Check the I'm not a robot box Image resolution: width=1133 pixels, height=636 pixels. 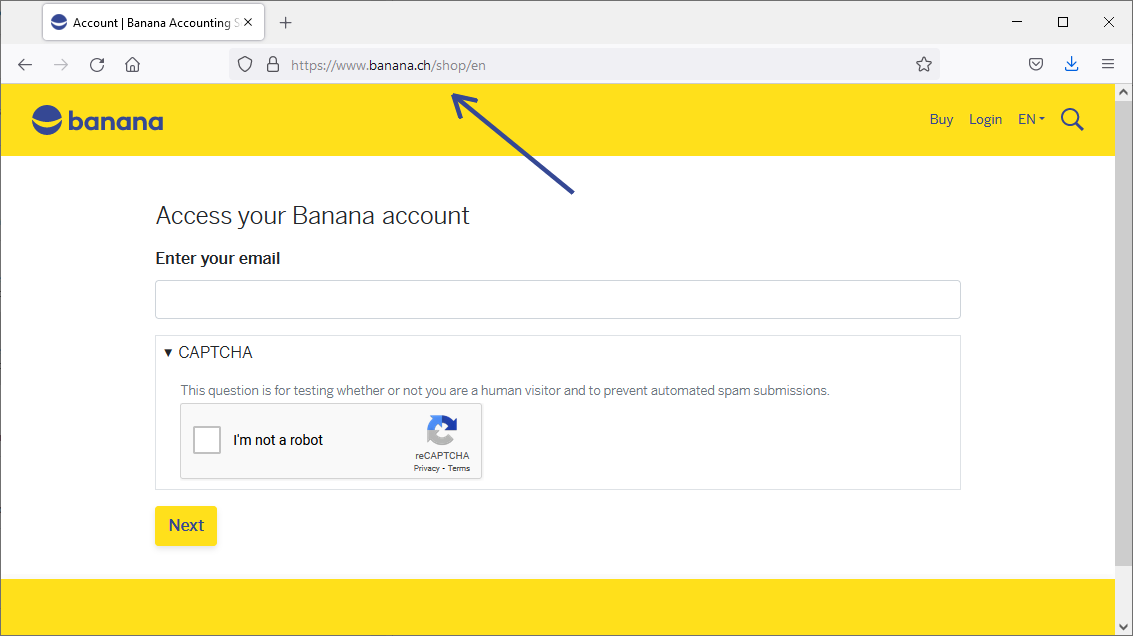pos(207,440)
